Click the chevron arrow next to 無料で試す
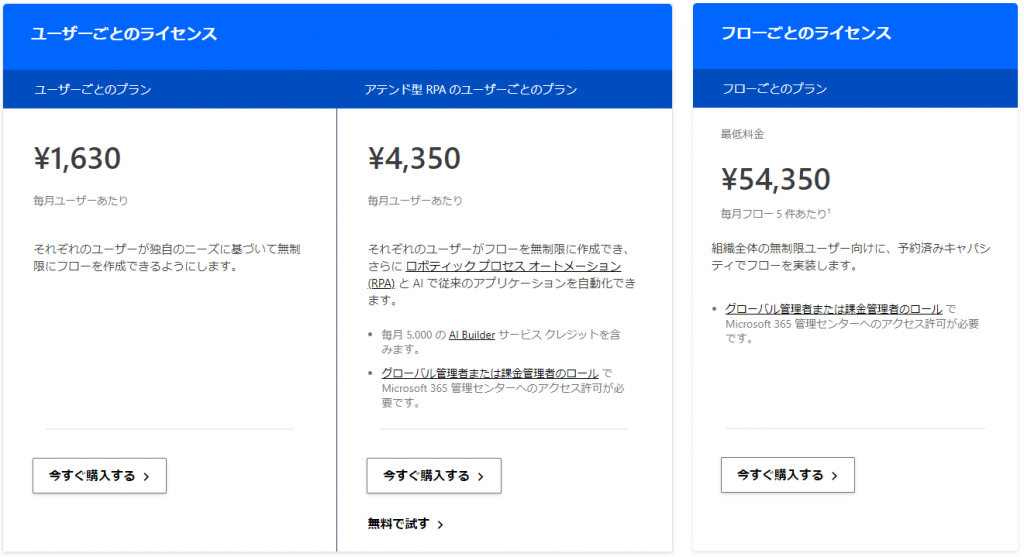 click(440, 524)
